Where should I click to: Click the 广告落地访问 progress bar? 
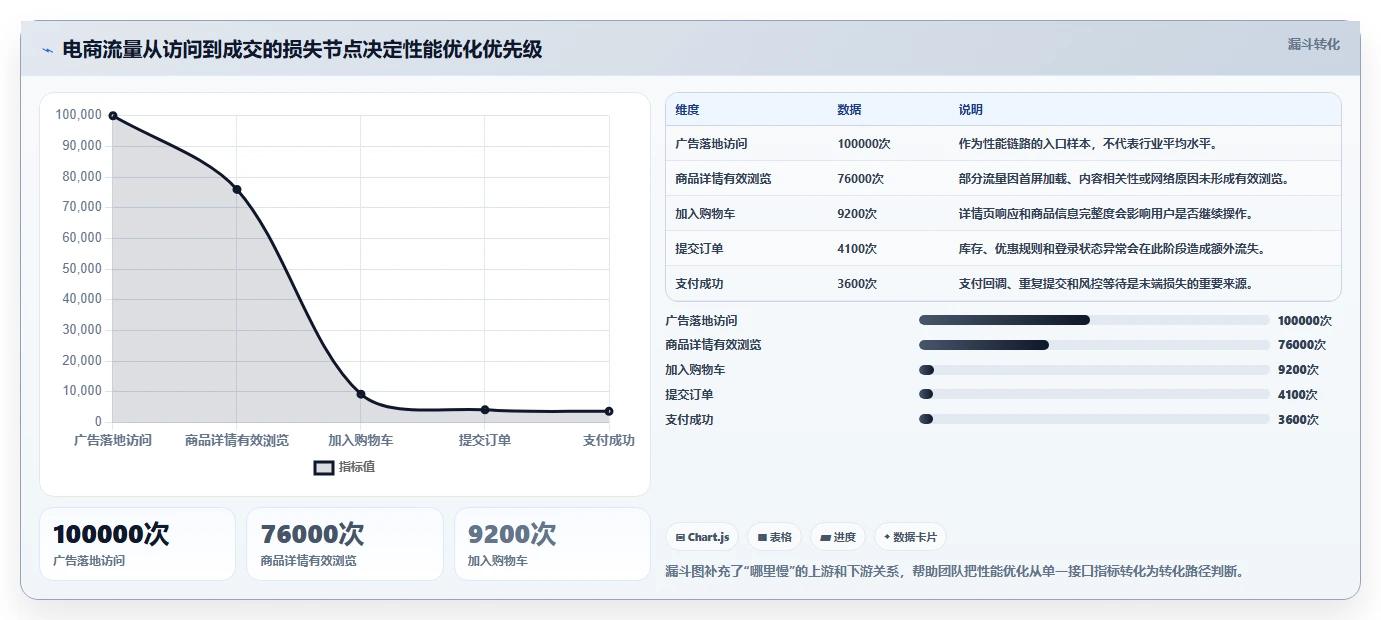pyautogui.click(x=1094, y=320)
